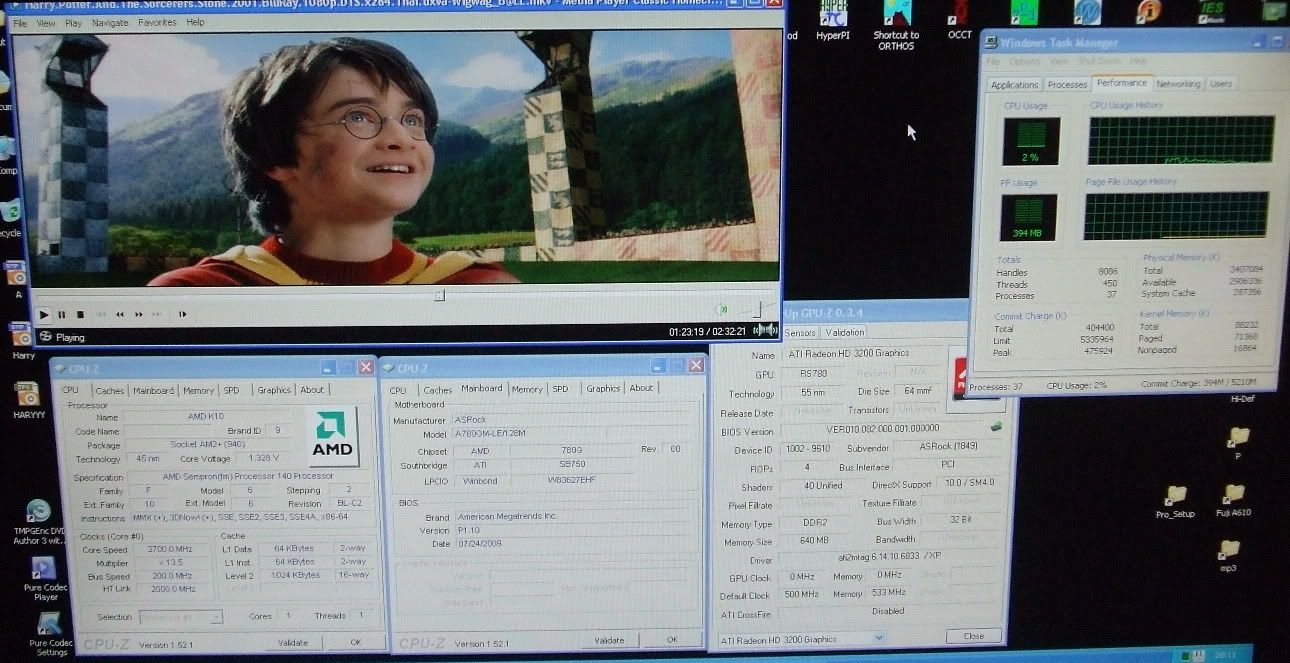
Task: Click the 01:23:19 / 02:32:21 time display
Action: [x=708, y=331]
